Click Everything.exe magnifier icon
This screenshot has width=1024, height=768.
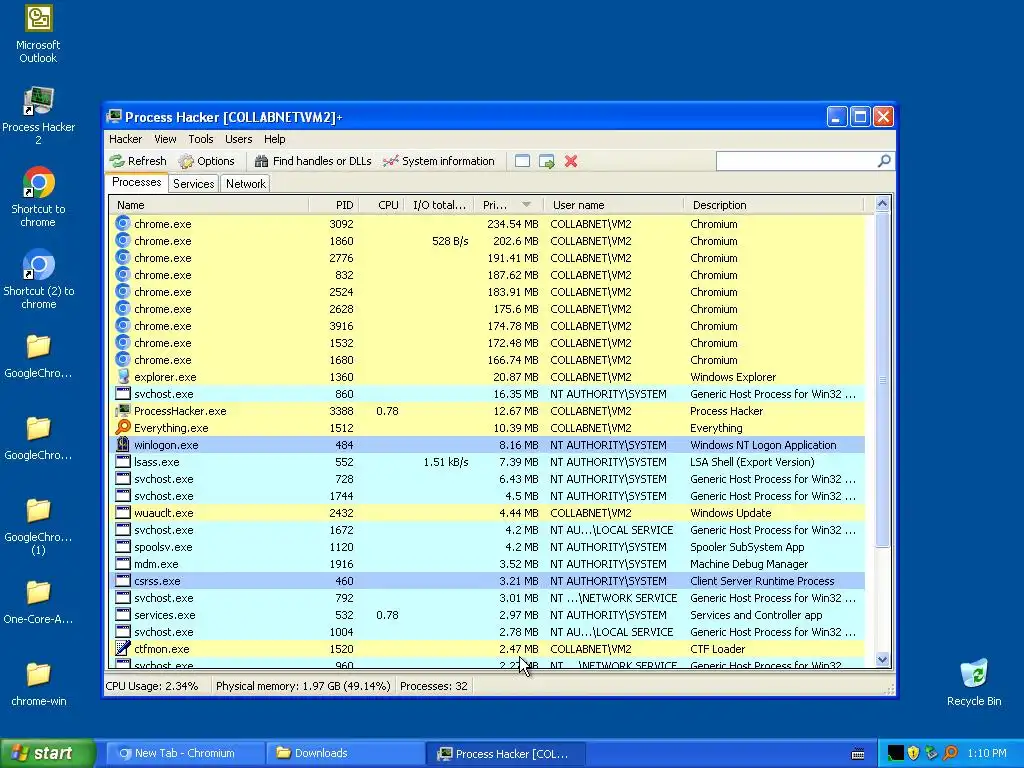tap(123, 428)
